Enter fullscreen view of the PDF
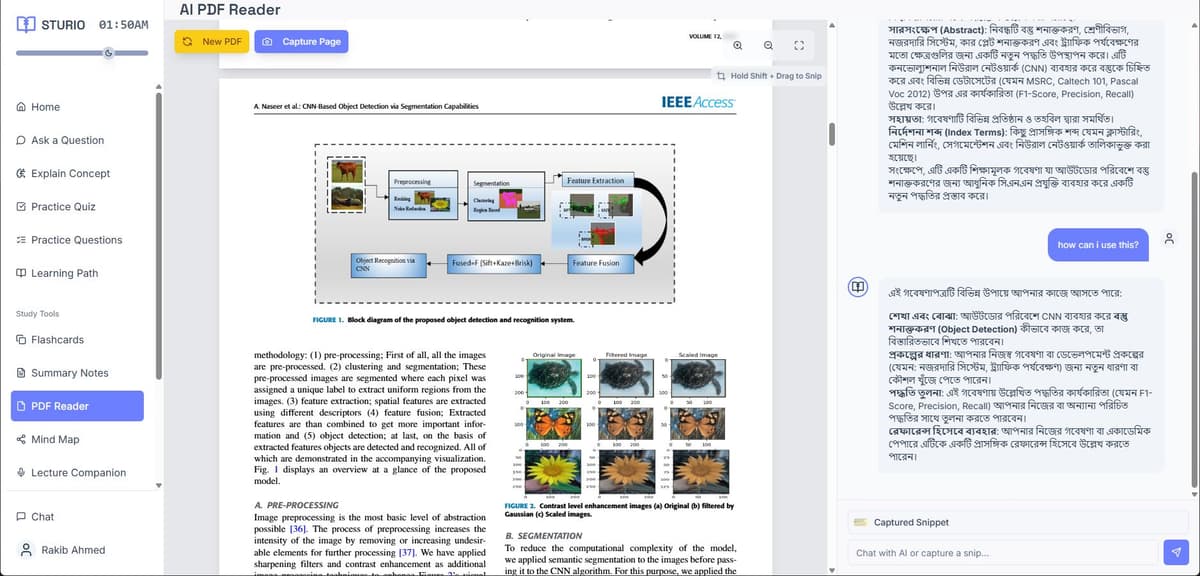Viewport: 1200px width, 576px height. click(x=798, y=46)
